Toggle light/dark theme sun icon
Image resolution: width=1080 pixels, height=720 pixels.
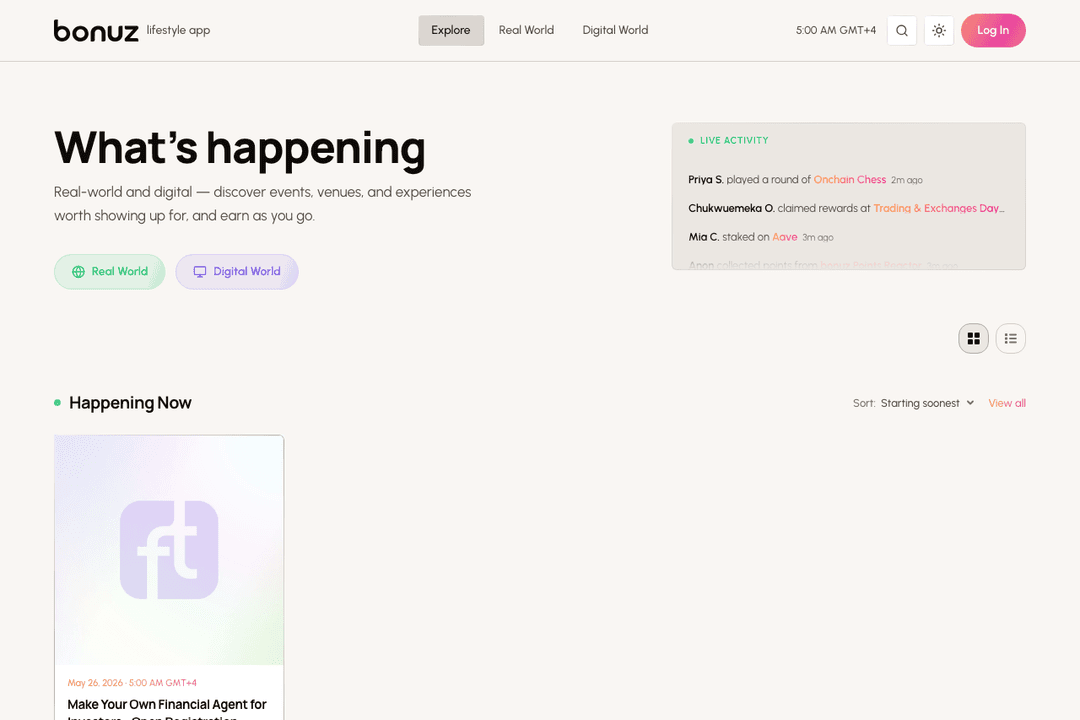[x=939, y=30]
